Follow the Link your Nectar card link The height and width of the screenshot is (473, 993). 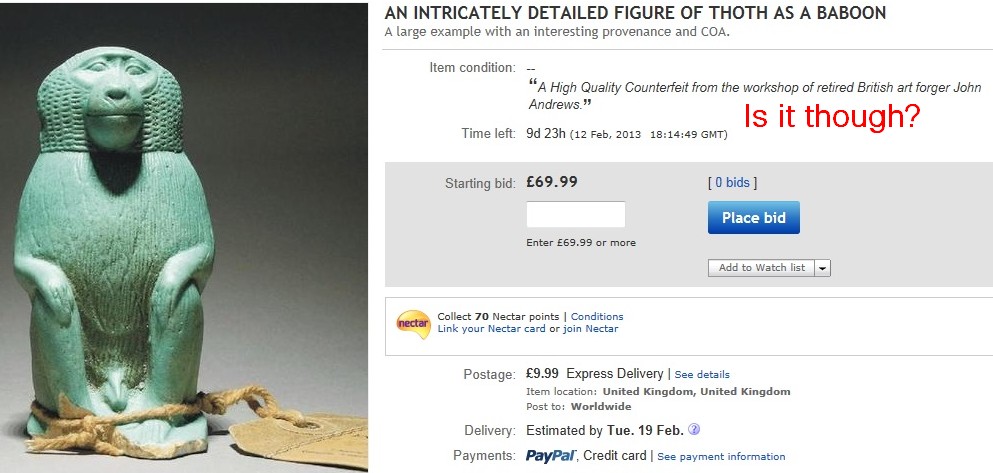click(x=491, y=329)
